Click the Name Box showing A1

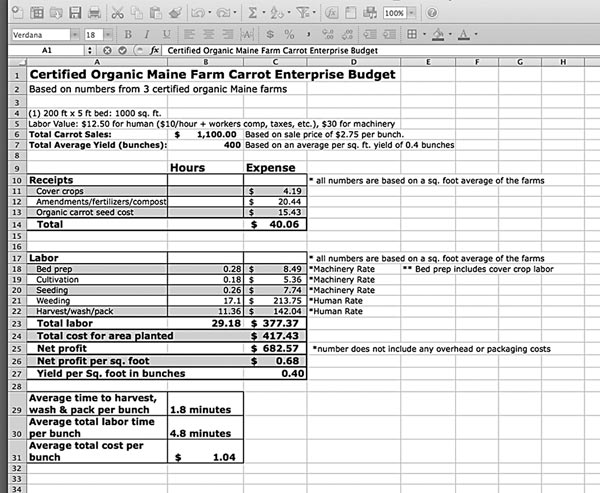pyautogui.click(x=47, y=51)
